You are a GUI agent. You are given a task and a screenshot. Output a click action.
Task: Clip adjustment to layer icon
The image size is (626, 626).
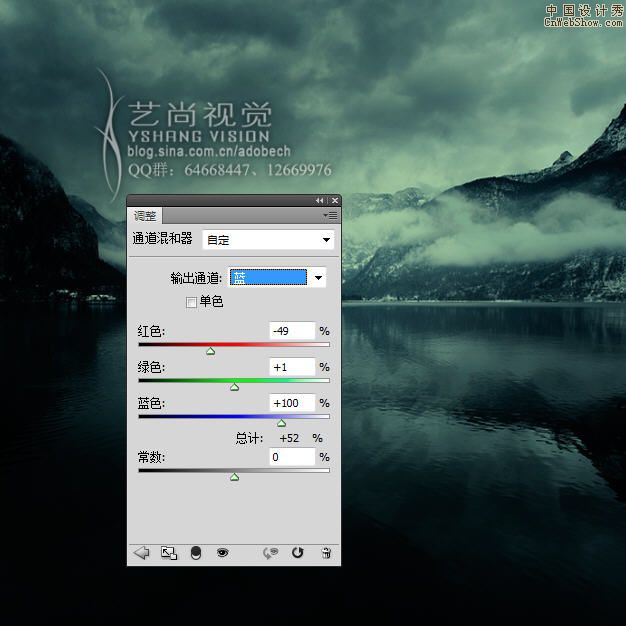[x=196, y=553]
